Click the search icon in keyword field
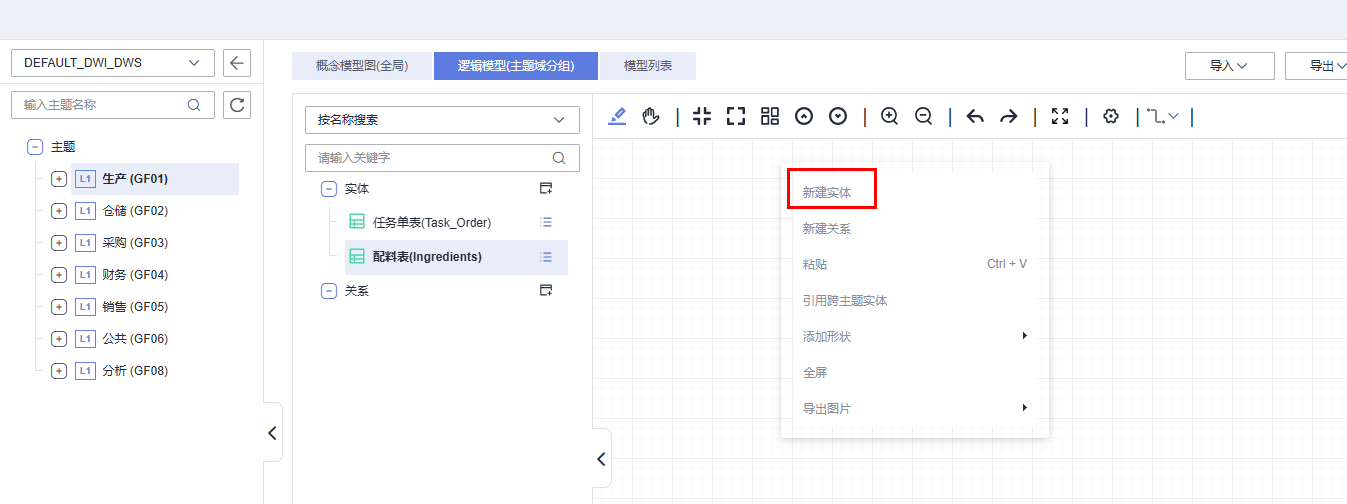 pyautogui.click(x=559, y=158)
